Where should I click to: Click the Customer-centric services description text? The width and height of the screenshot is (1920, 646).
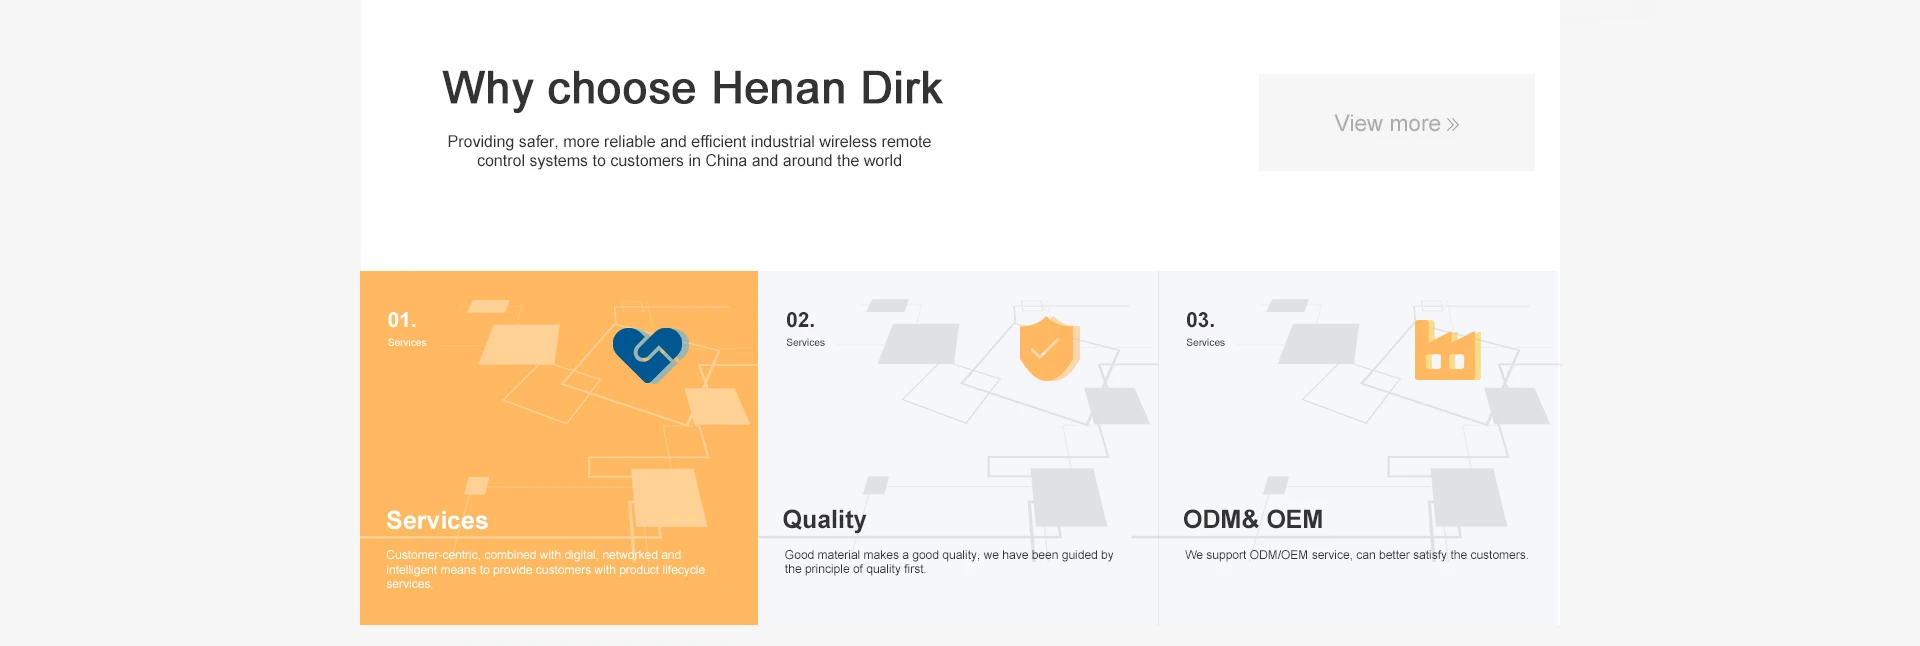pos(545,569)
